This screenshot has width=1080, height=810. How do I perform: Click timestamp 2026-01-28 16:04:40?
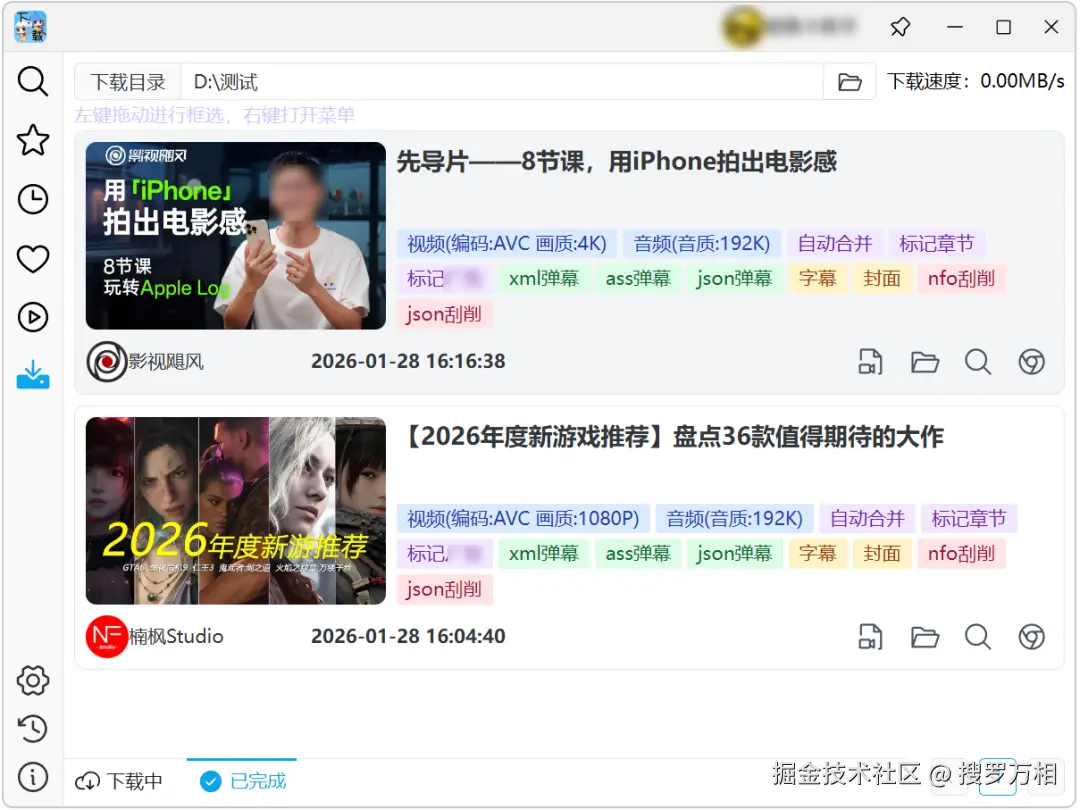(408, 636)
